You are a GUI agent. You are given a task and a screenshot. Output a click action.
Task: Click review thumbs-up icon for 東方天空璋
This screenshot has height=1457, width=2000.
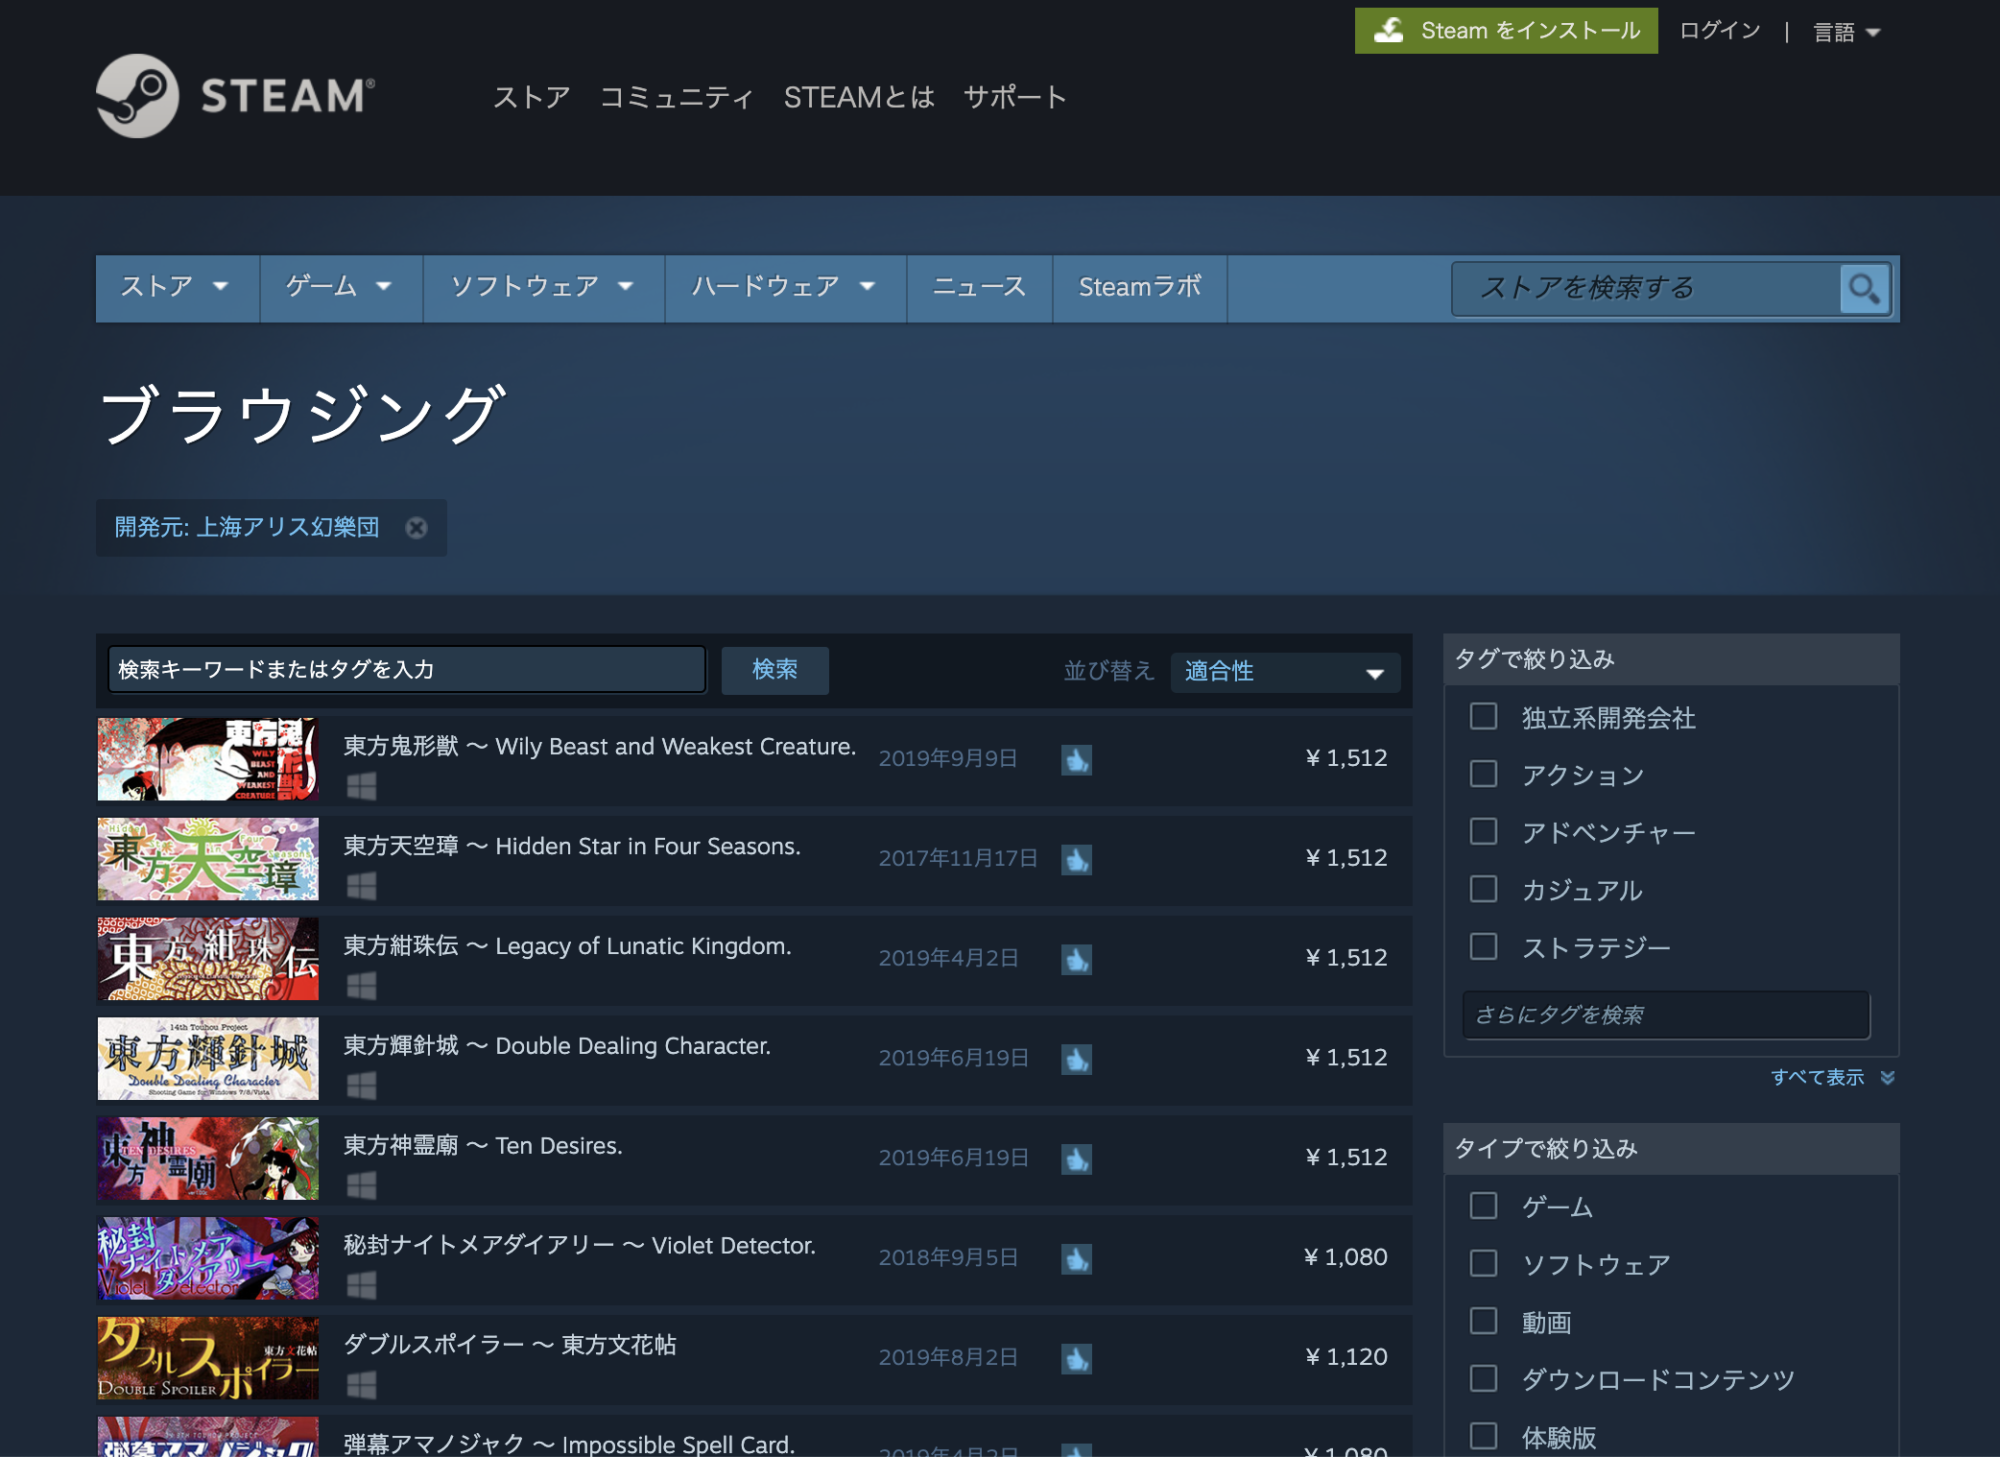(x=1077, y=860)
